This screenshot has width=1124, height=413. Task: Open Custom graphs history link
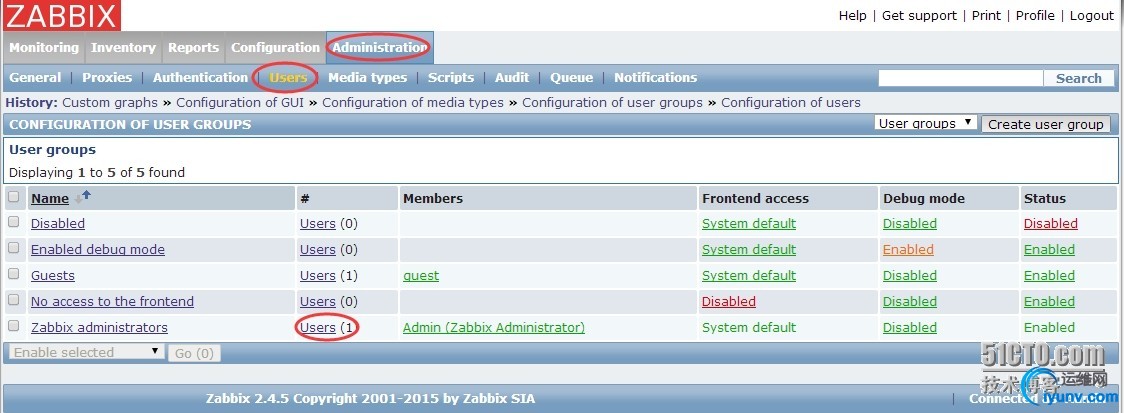(110, 103)
